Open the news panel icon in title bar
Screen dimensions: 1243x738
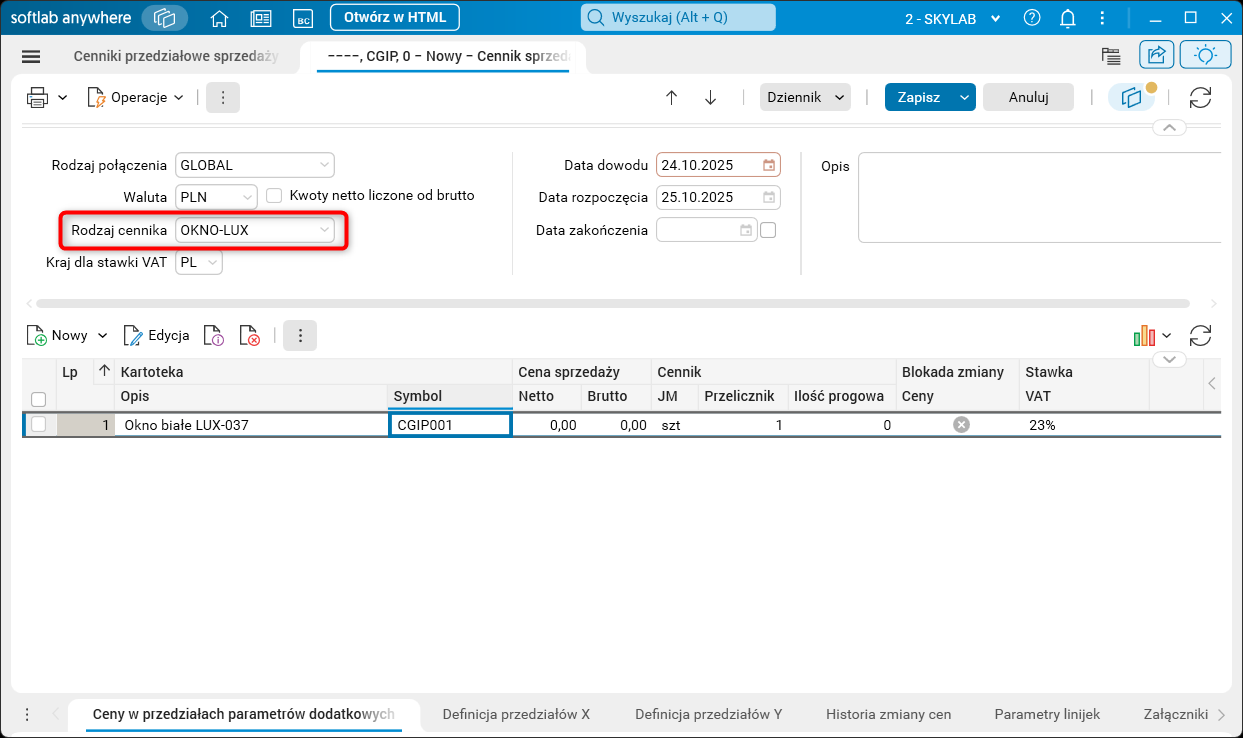coord(261,18)
